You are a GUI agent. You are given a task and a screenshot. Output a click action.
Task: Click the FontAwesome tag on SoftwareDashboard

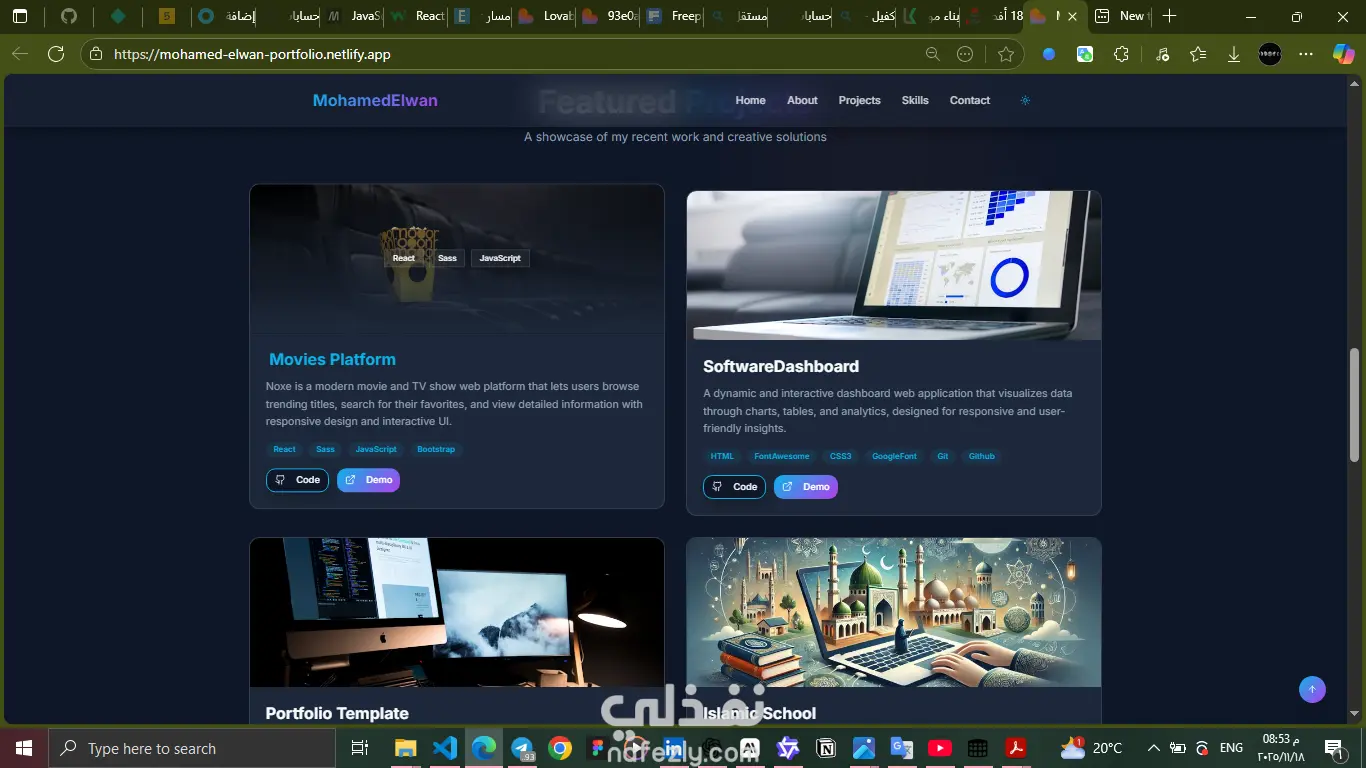(x=782, y=456)
